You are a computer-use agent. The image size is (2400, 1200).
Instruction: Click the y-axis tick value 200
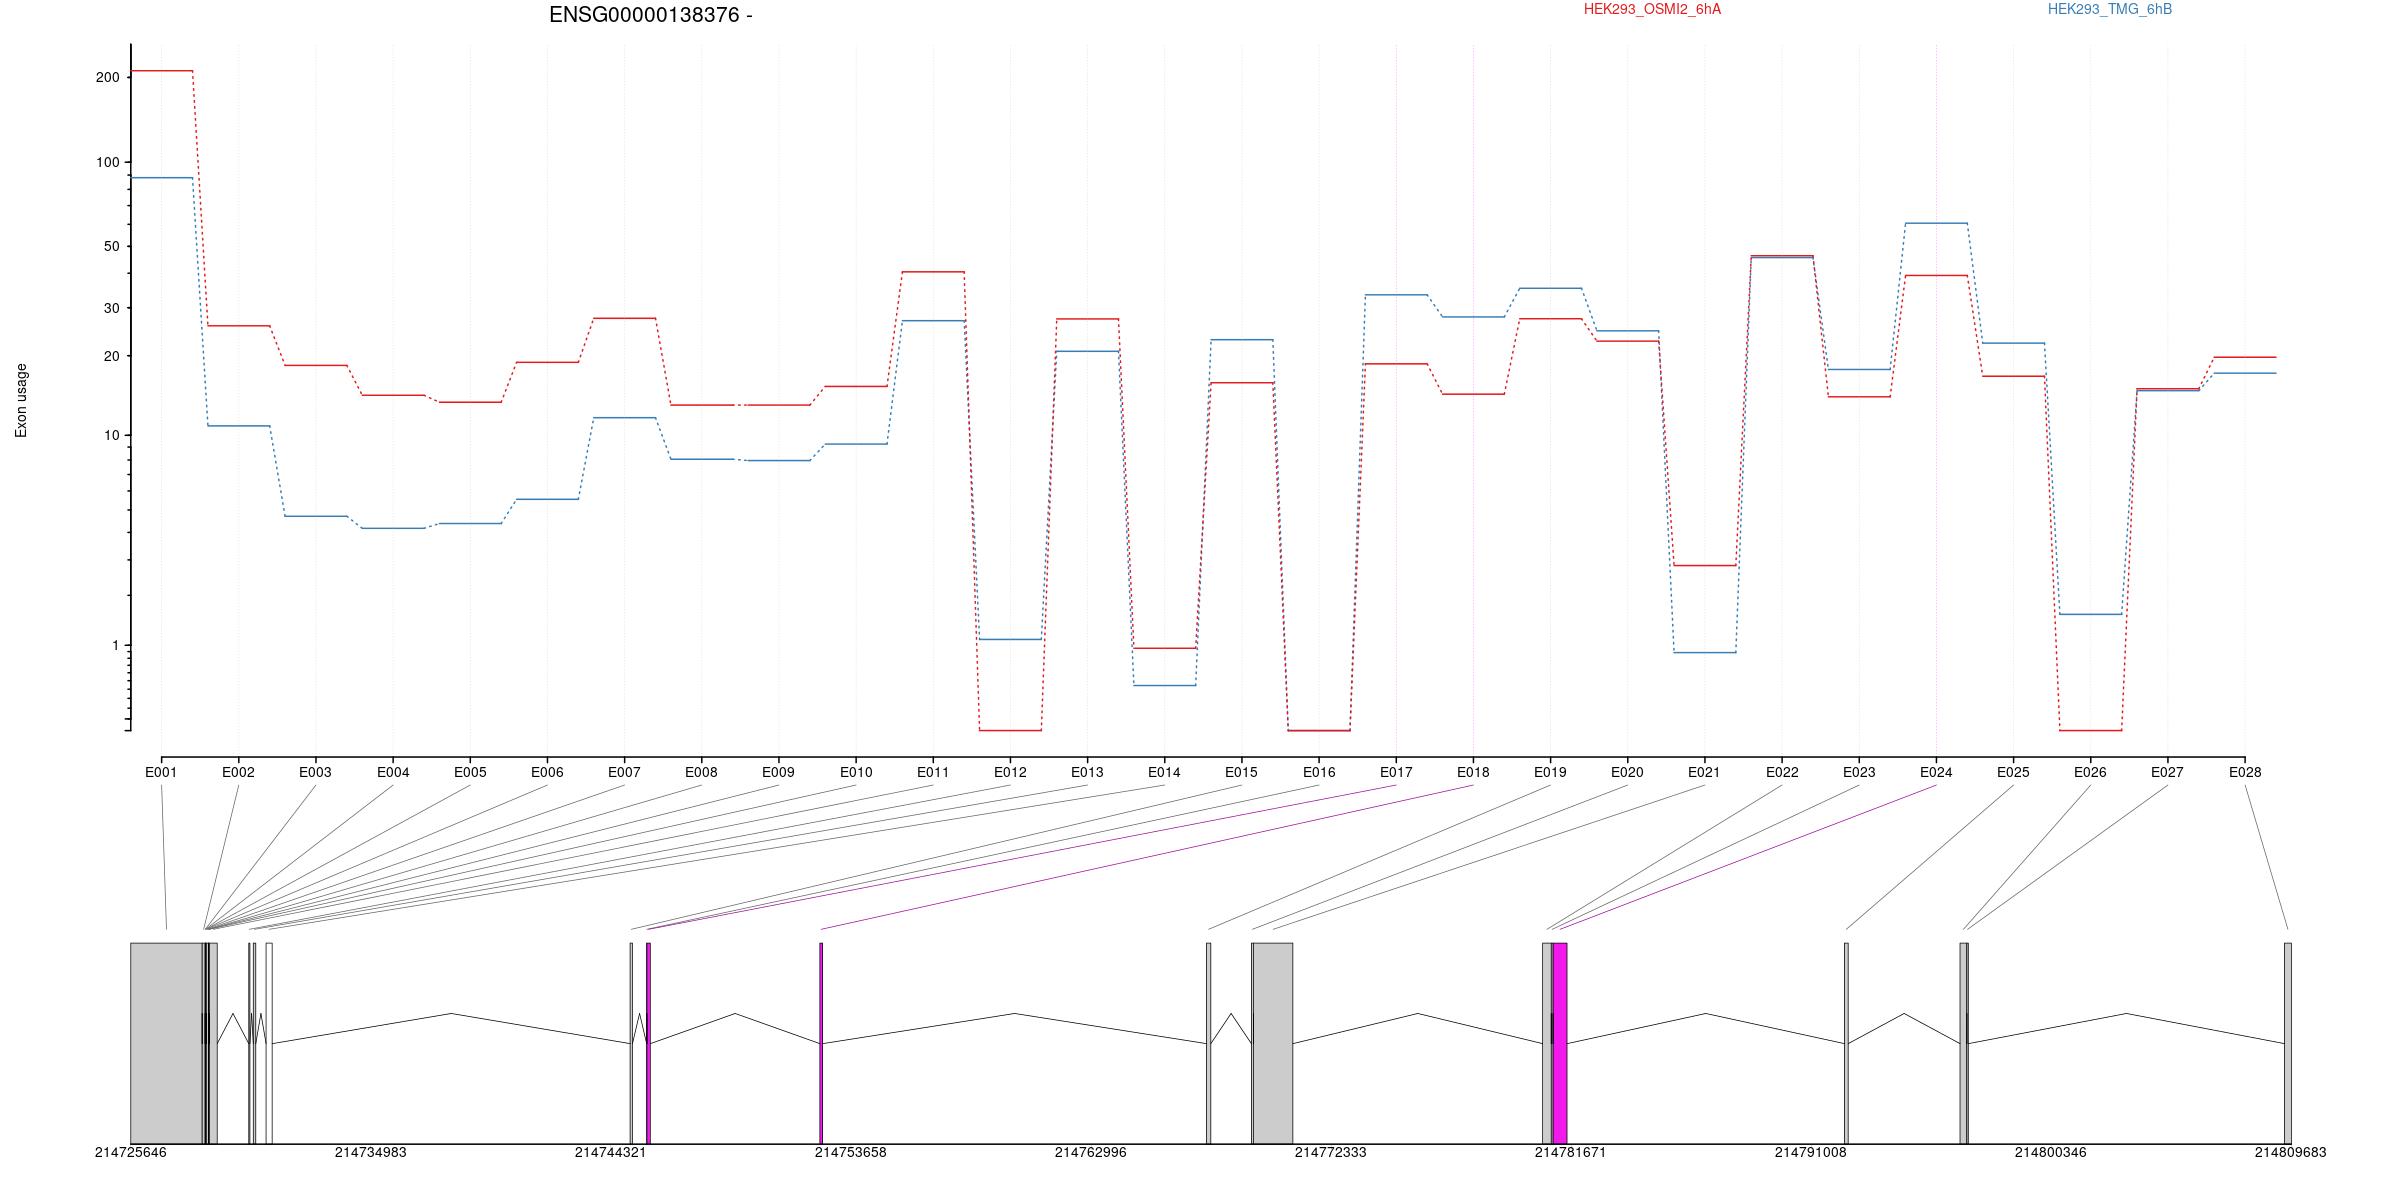108,77
